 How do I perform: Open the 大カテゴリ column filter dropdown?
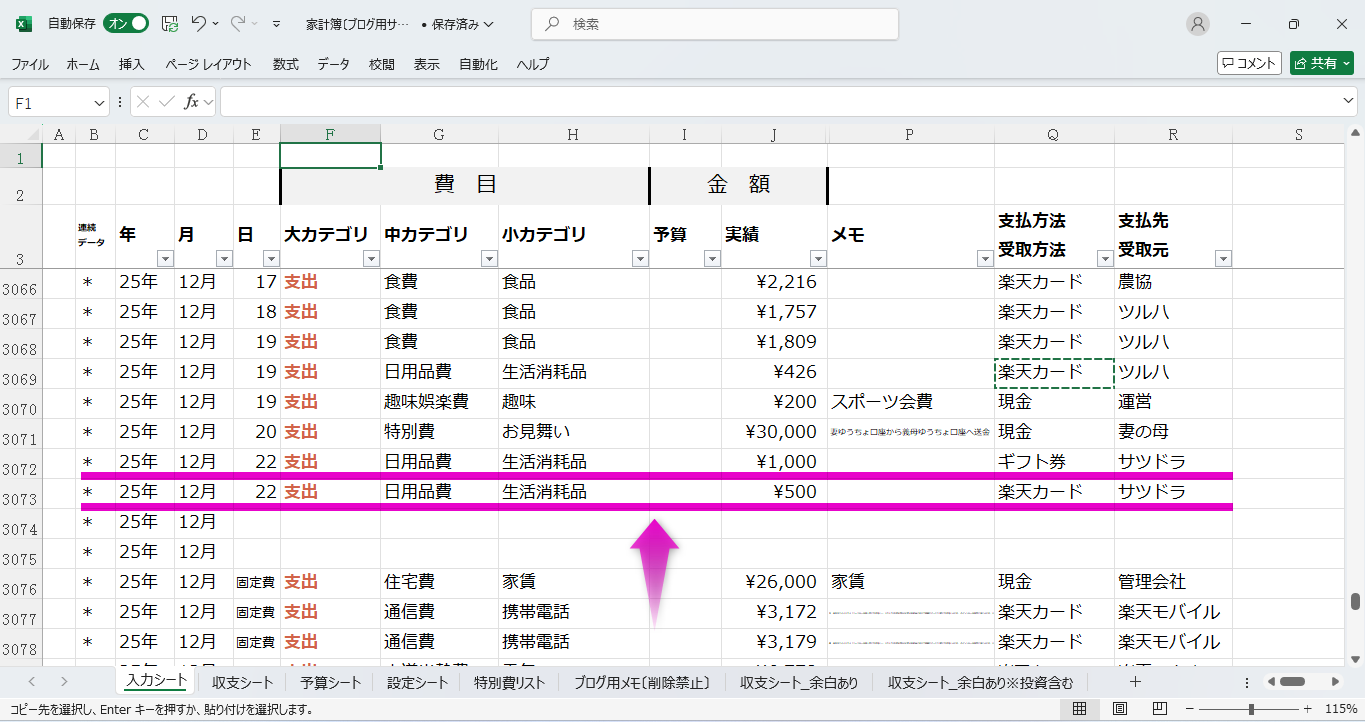[371, 259]
